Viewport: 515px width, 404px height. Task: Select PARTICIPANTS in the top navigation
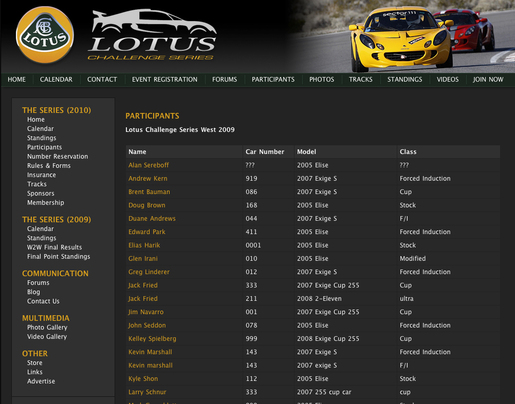[273, 79]
